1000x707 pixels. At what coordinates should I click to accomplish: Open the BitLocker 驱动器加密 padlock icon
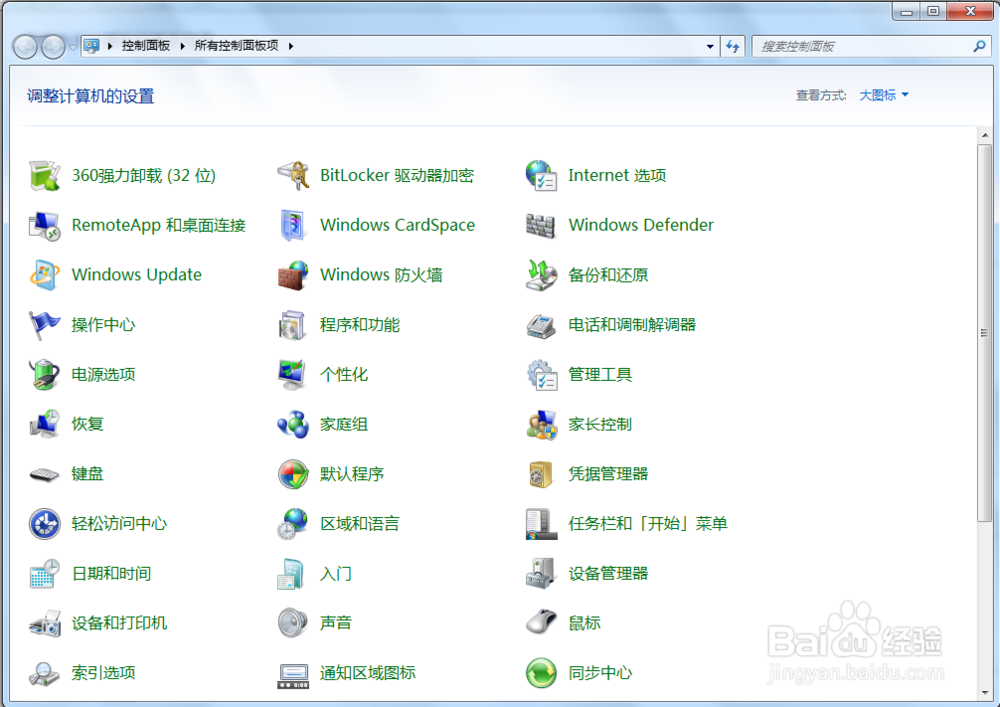click(293, 175)
